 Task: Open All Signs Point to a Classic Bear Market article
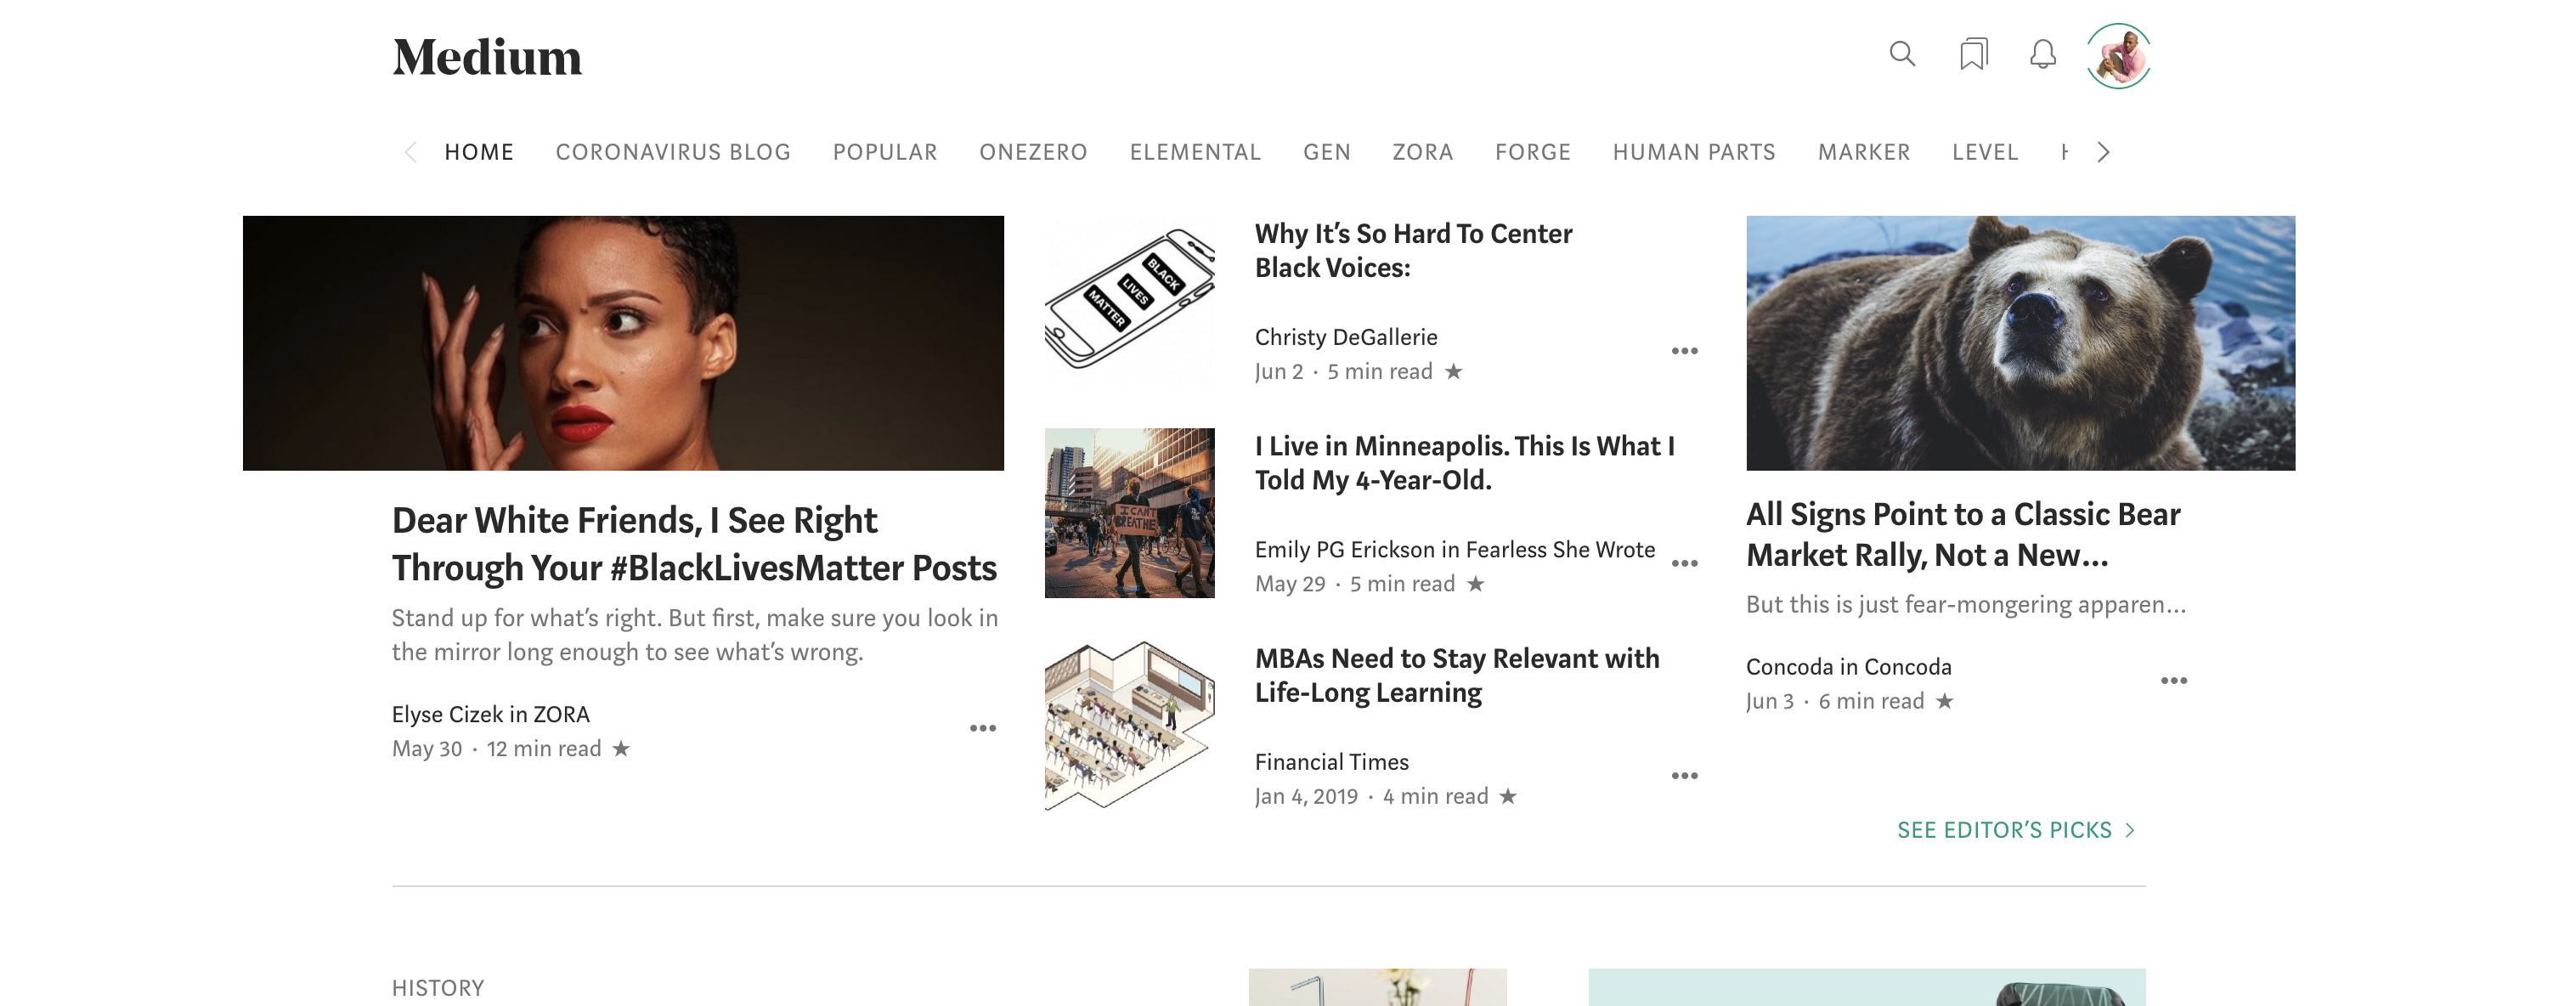click(x=1963, y=535)
